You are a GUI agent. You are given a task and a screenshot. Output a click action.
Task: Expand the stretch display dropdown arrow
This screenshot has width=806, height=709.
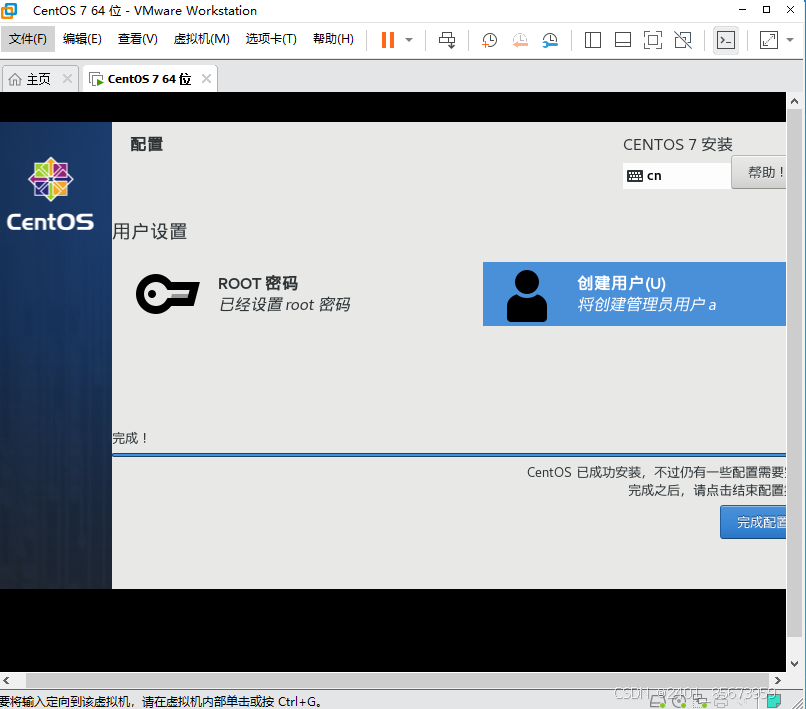click(791, 40)
